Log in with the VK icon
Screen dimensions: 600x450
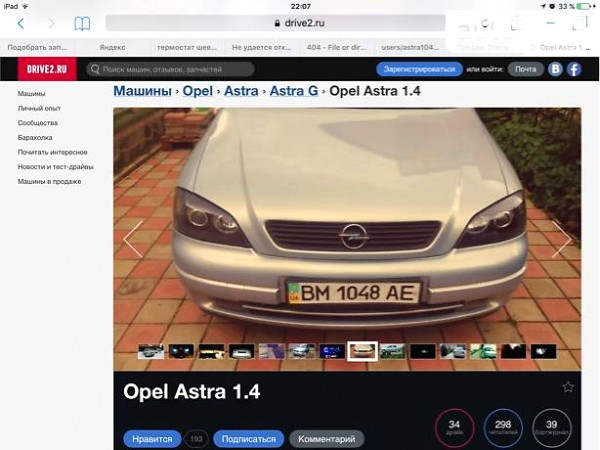(555, 69)
